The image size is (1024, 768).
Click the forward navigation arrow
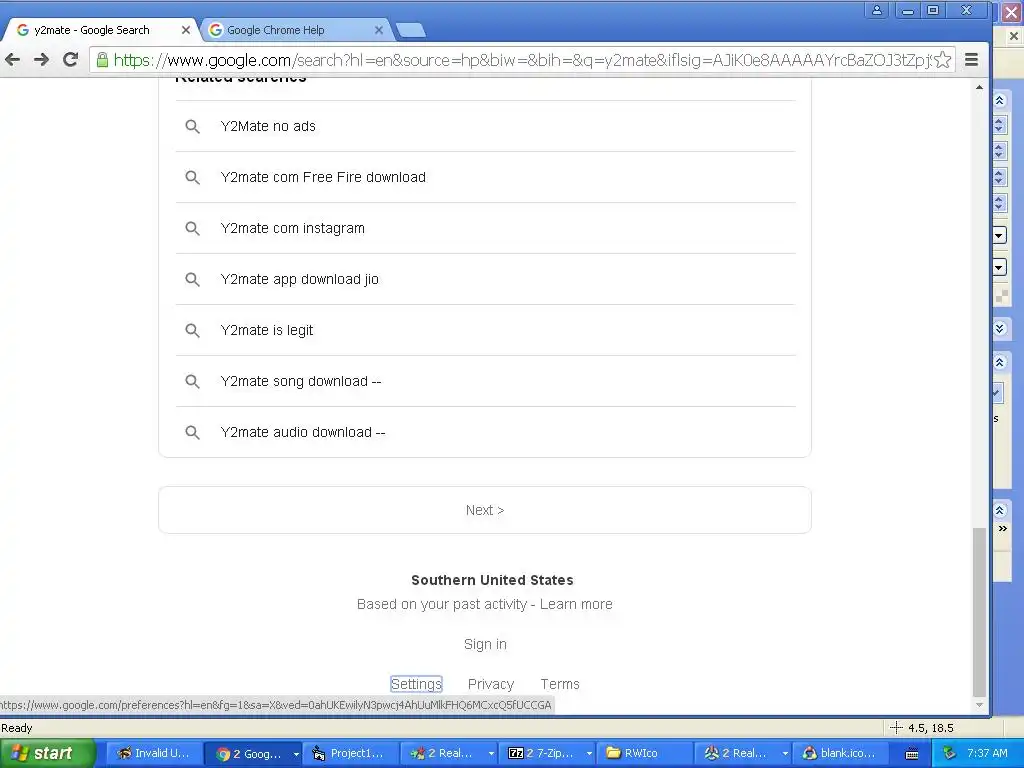pos(41,60)
